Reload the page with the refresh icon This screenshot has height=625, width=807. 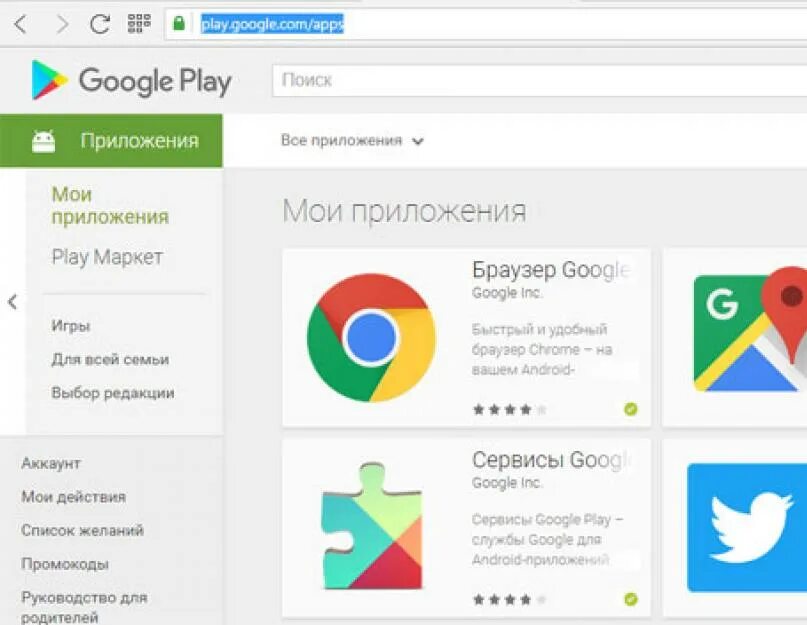coord(99,24)
